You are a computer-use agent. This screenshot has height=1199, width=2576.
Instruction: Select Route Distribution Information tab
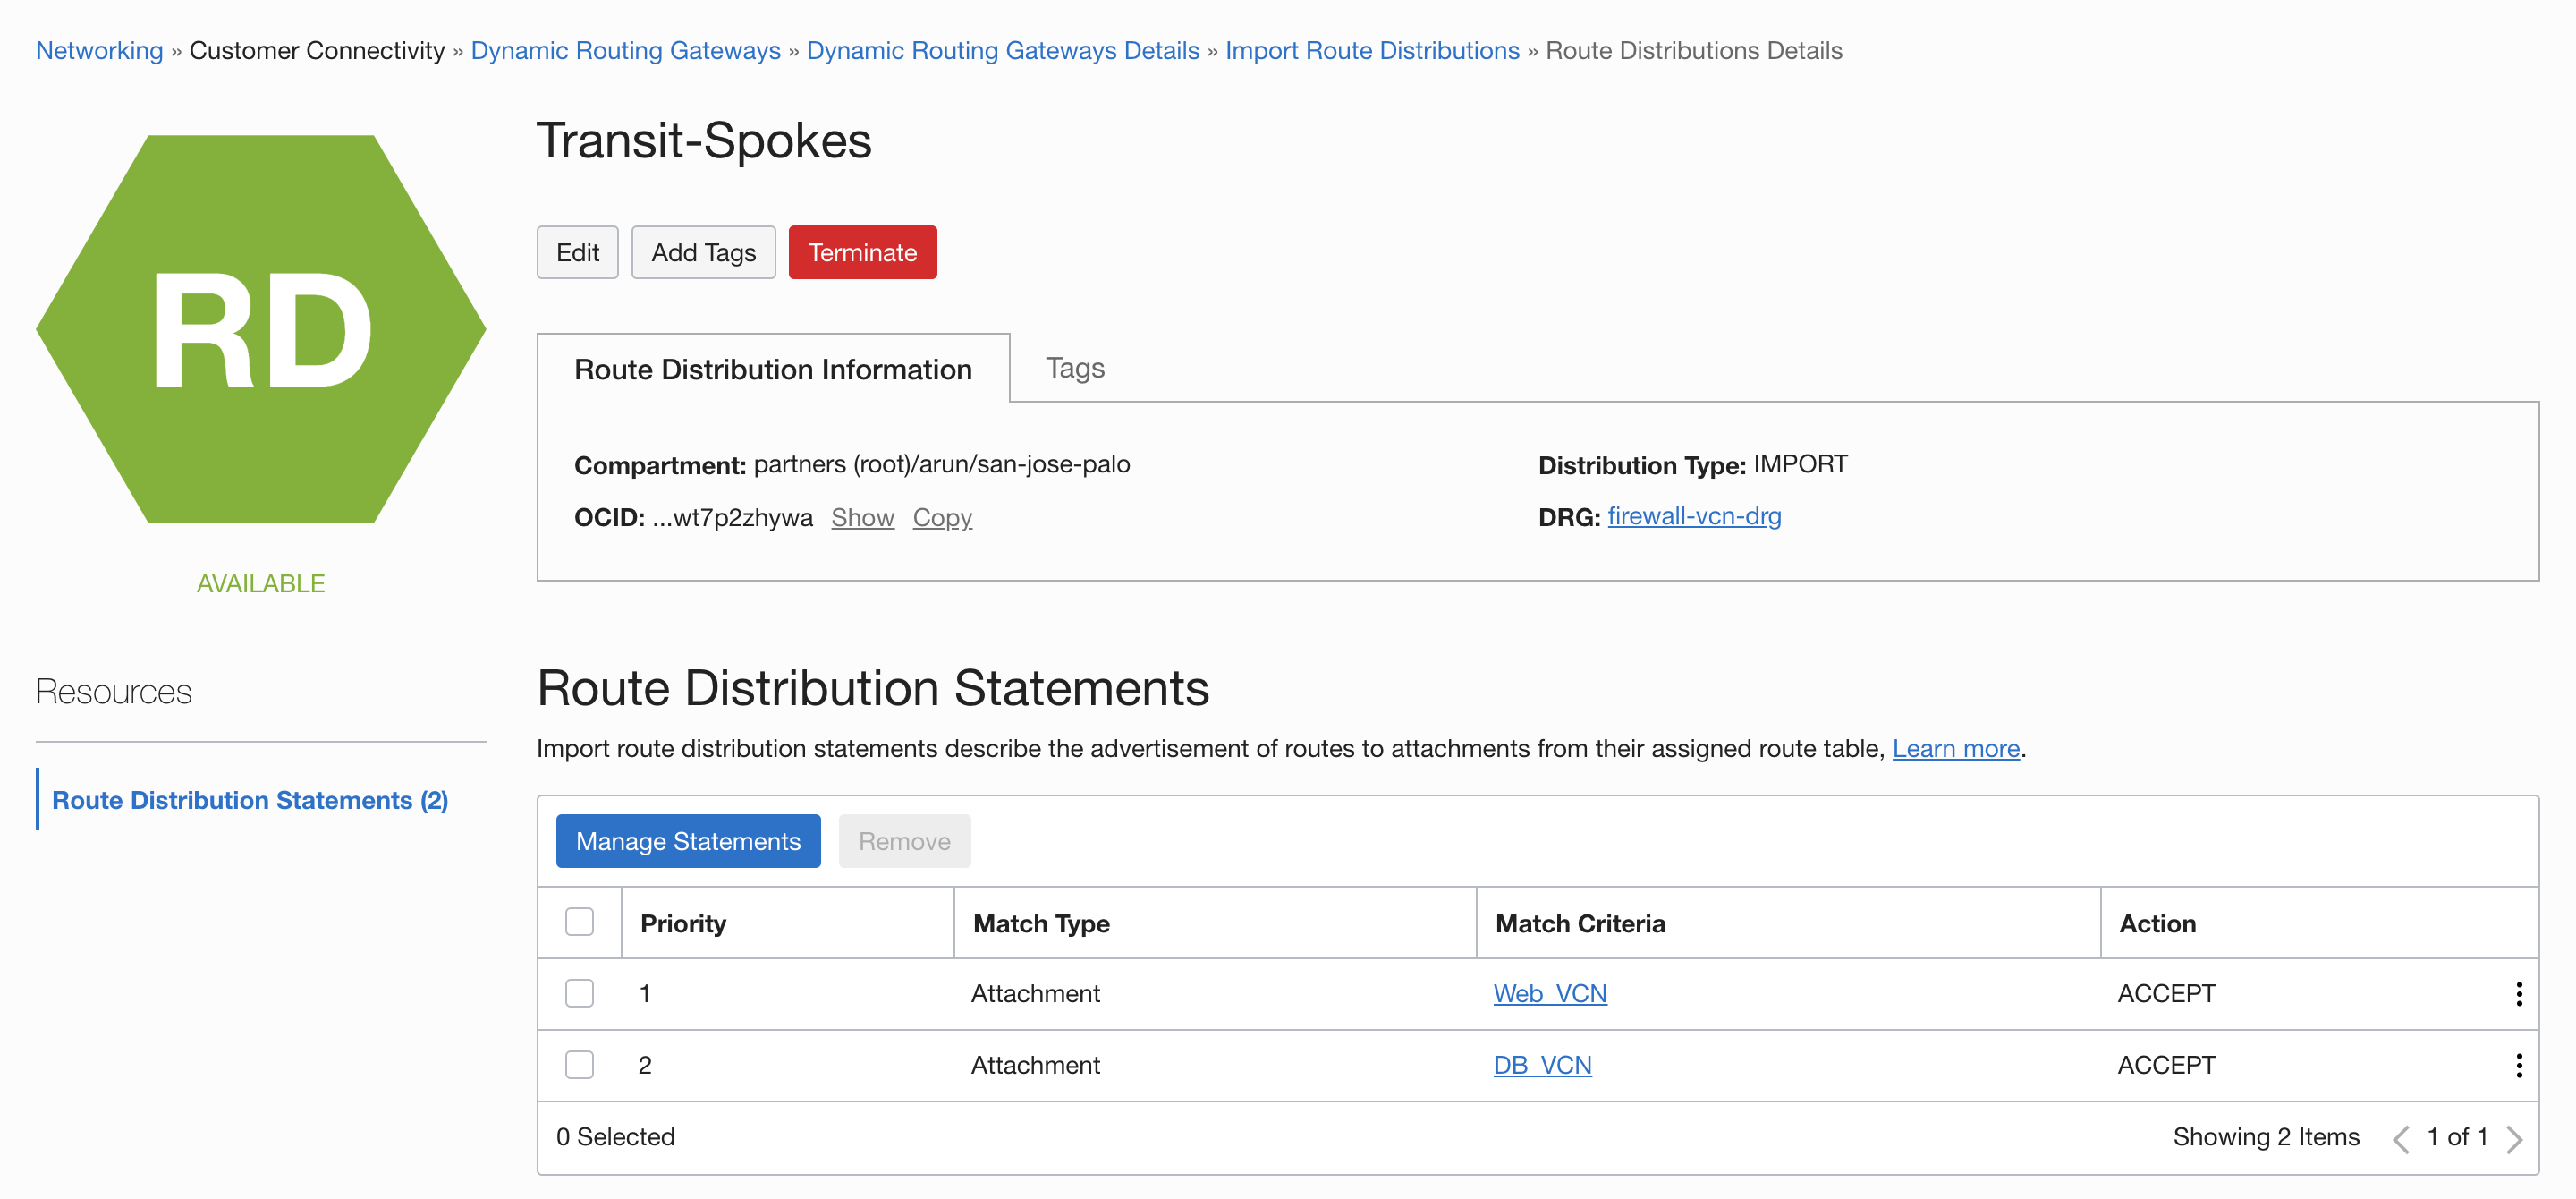tap(772, 369)
